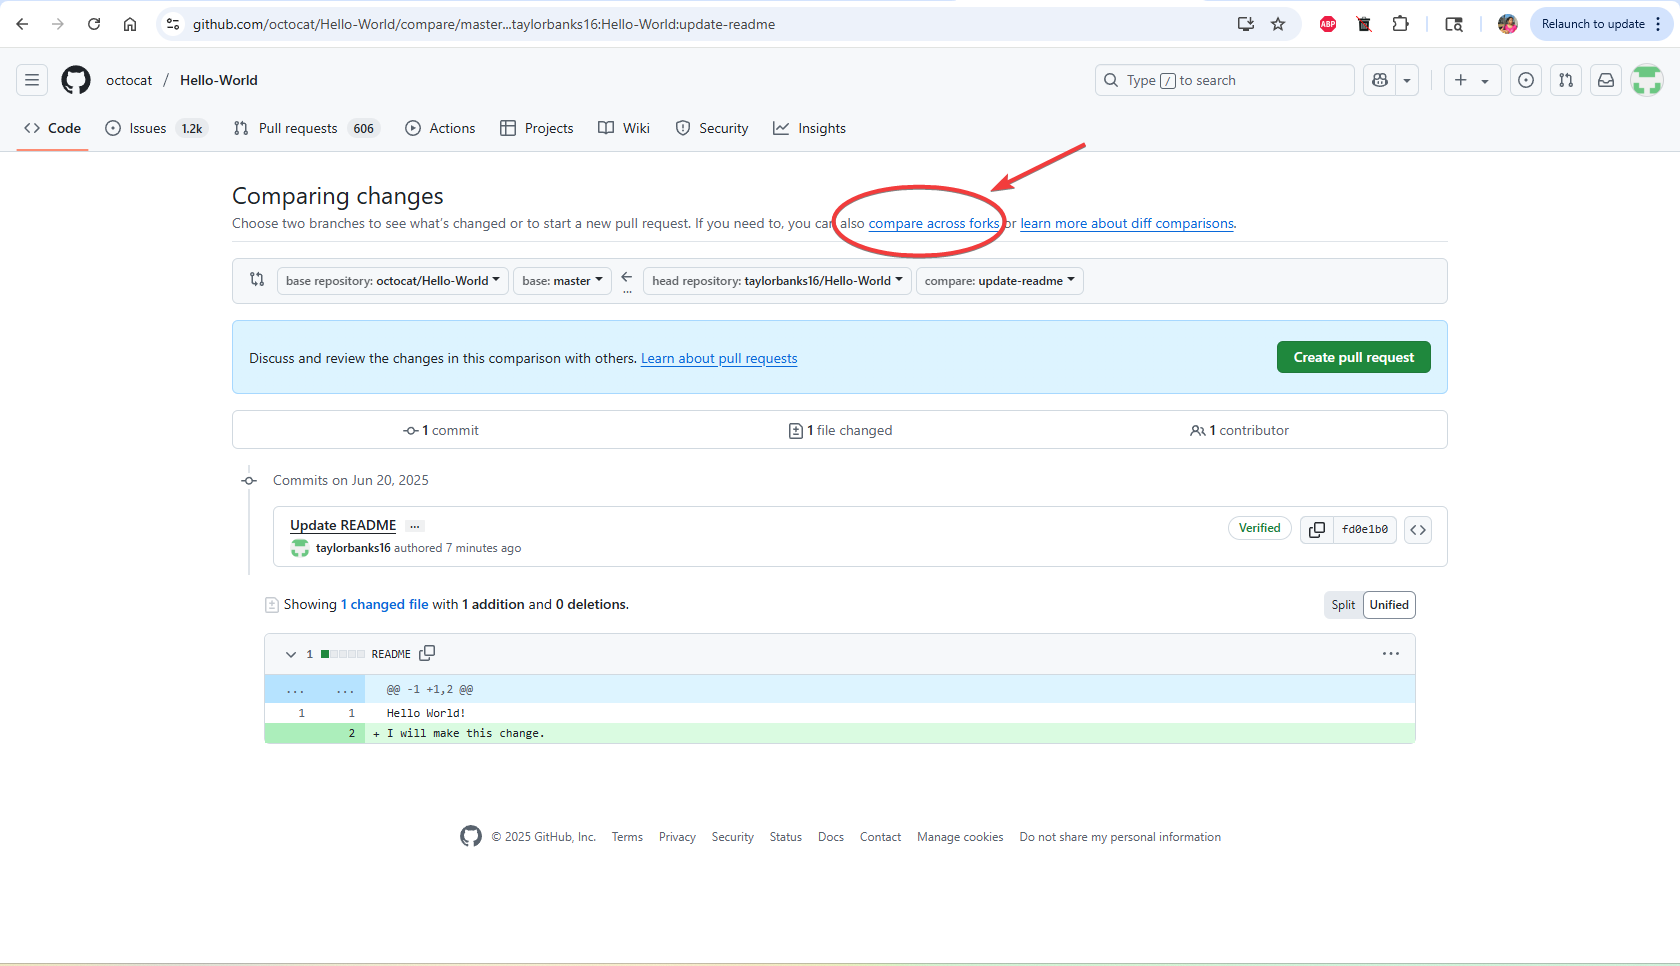
Task: Follow the compare across forks link
Action: point(934,223)
